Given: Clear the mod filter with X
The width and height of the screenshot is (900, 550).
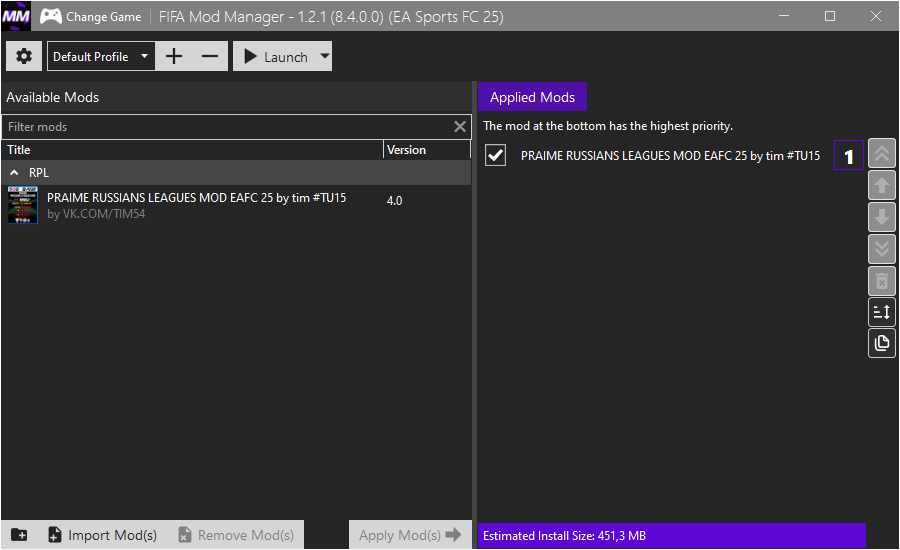Looking at the screenshot, I should (x=460, y=127).
